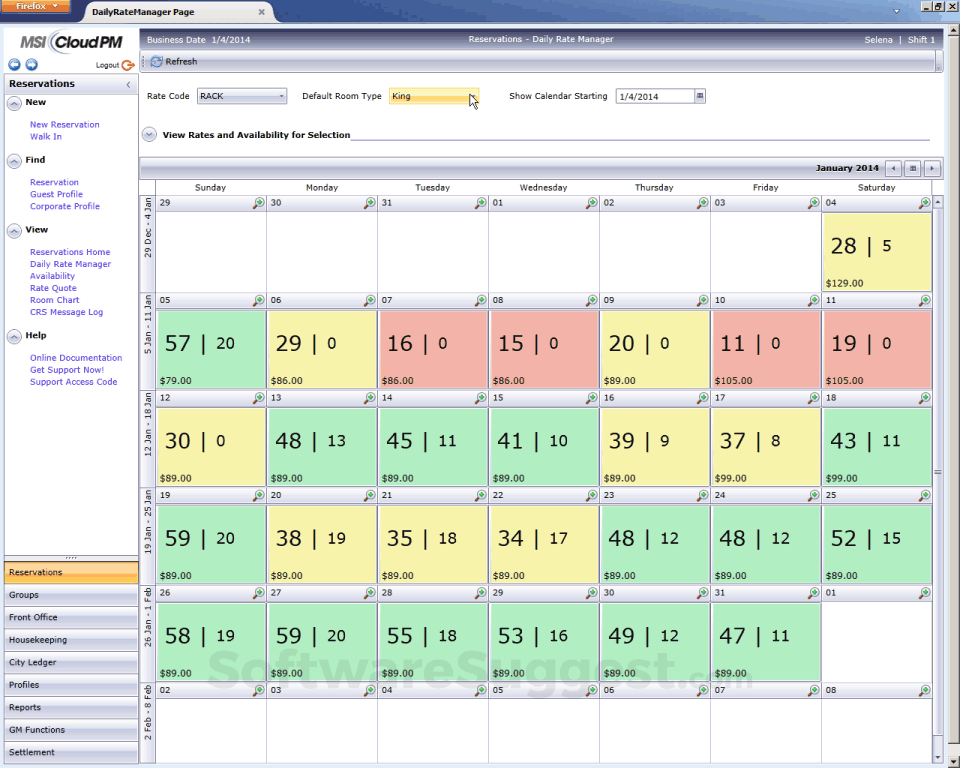Open the Guest Profile link
Image resolution: width=960 pixels, height=768 pixels.
(56, 194)
